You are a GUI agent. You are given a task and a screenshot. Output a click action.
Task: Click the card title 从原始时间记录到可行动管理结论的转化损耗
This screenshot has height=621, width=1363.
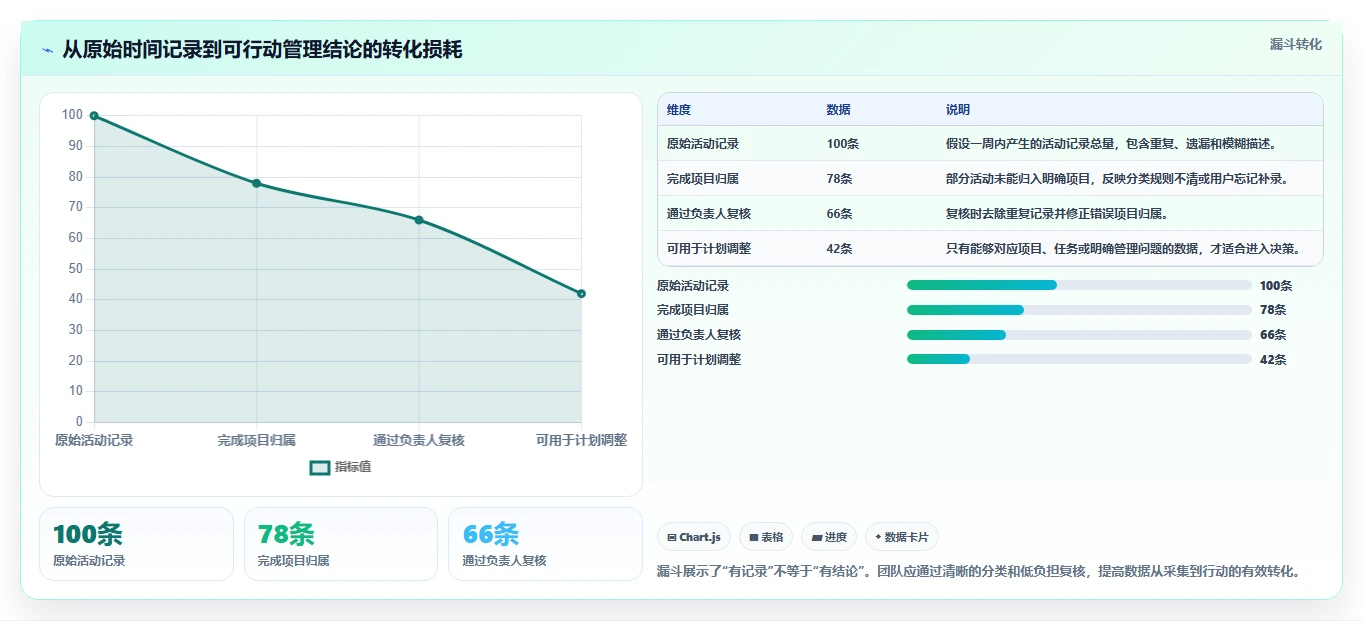coord(262,50)
